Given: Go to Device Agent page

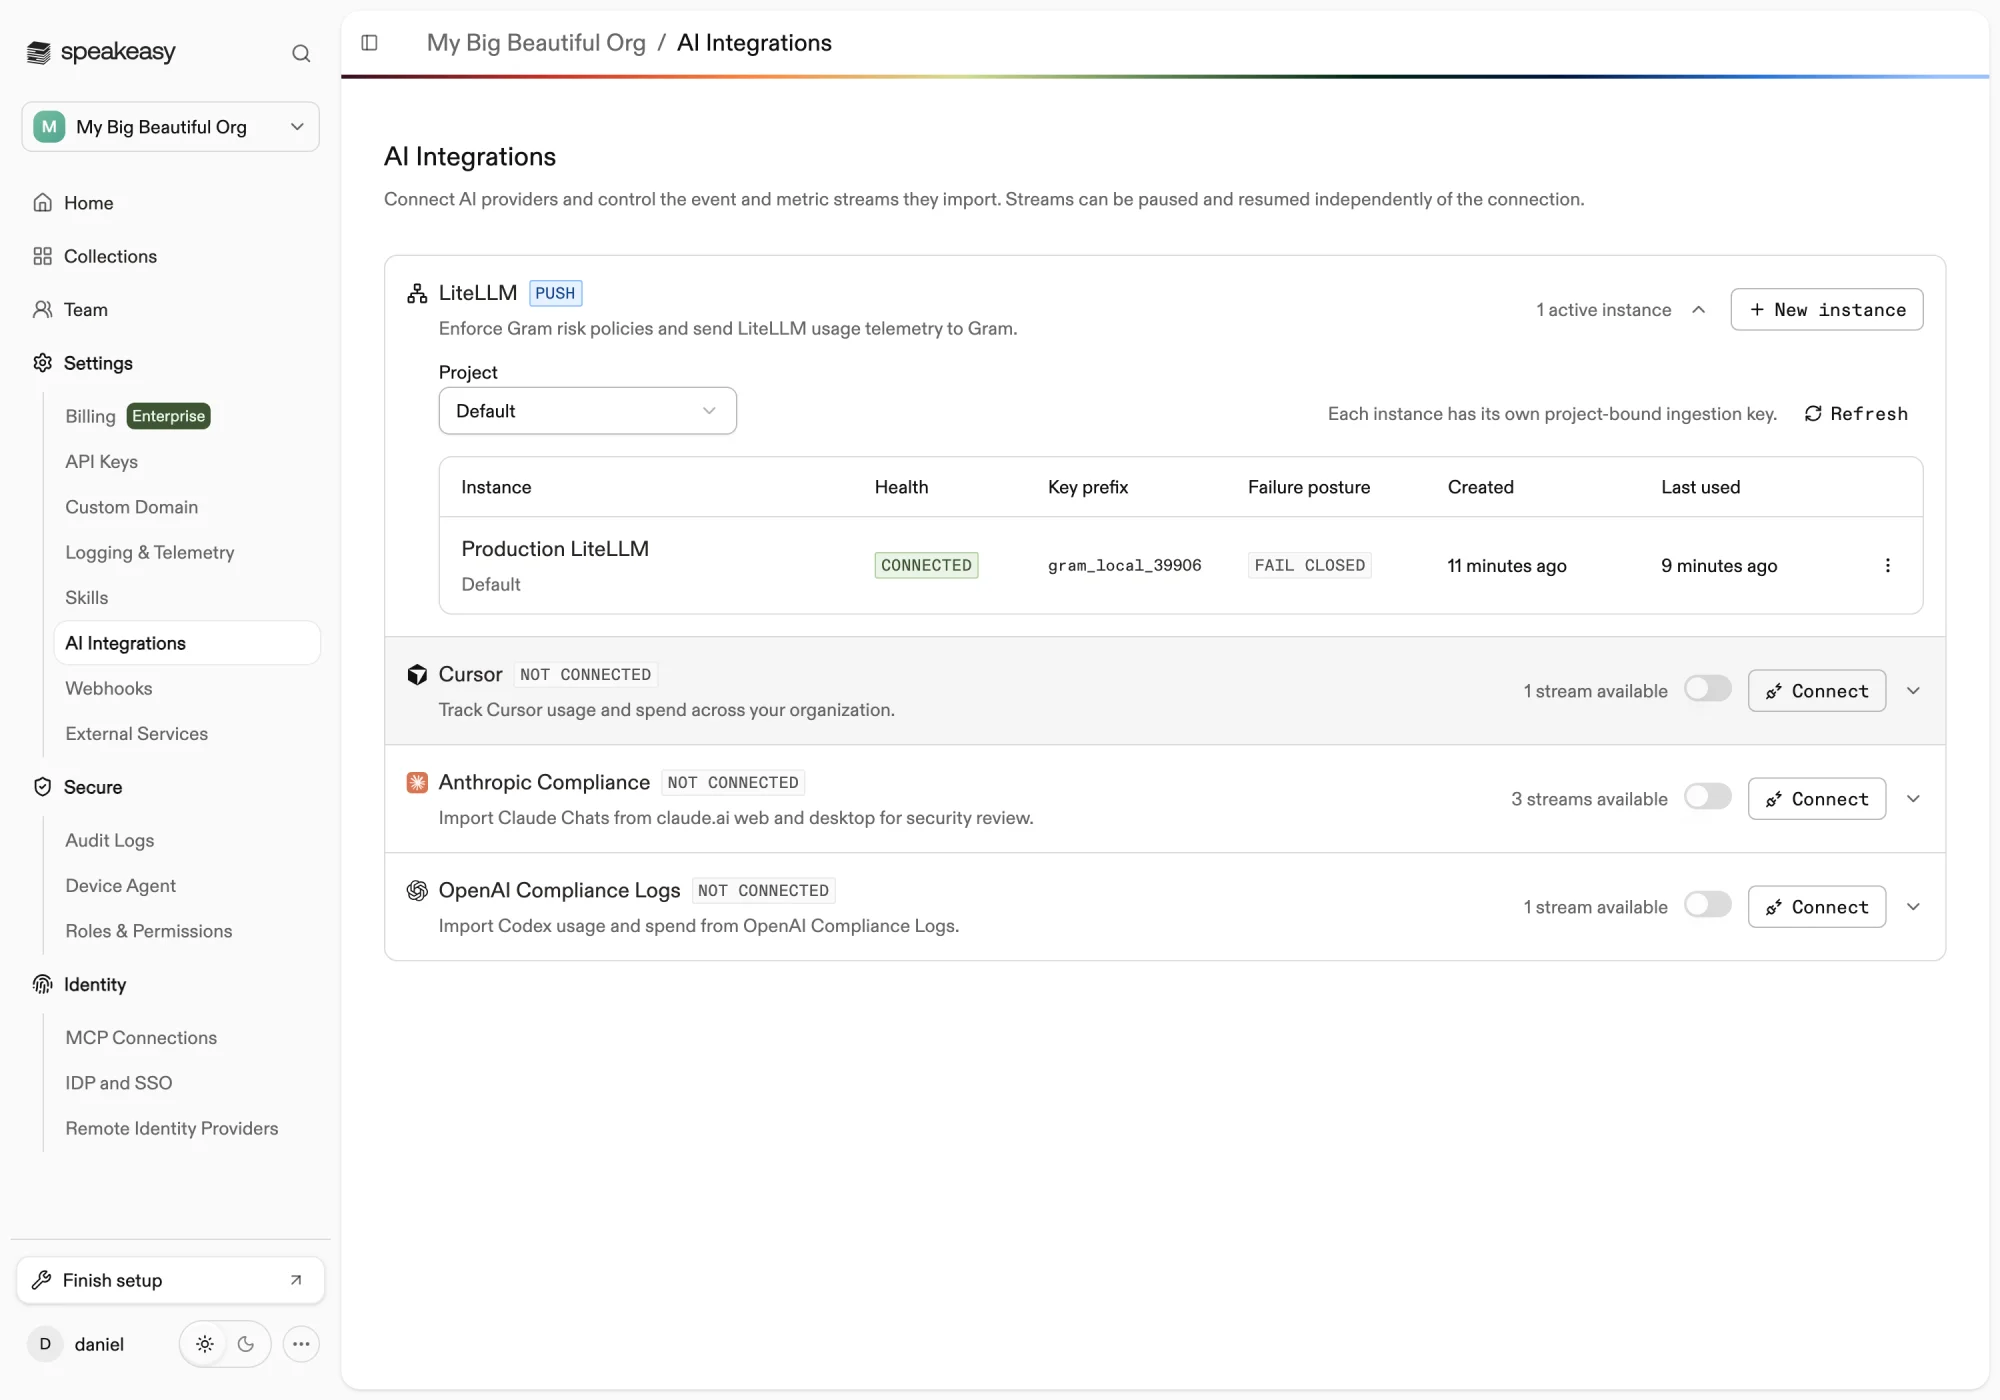Looking at the screenshot, I should [x=121, y=886].
